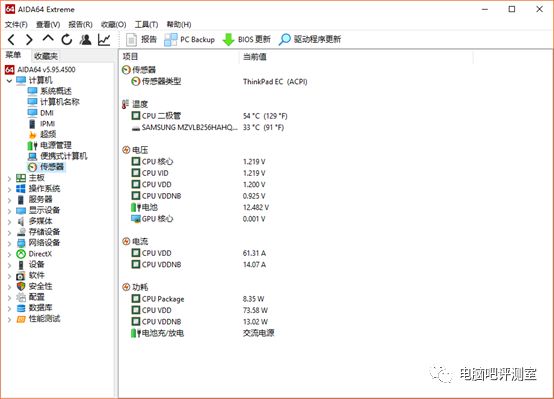Image resolution: width=554 pixels, height=399 pixels.
Task: Click the 性能测试 tree icon
Action: pos(21,319)
